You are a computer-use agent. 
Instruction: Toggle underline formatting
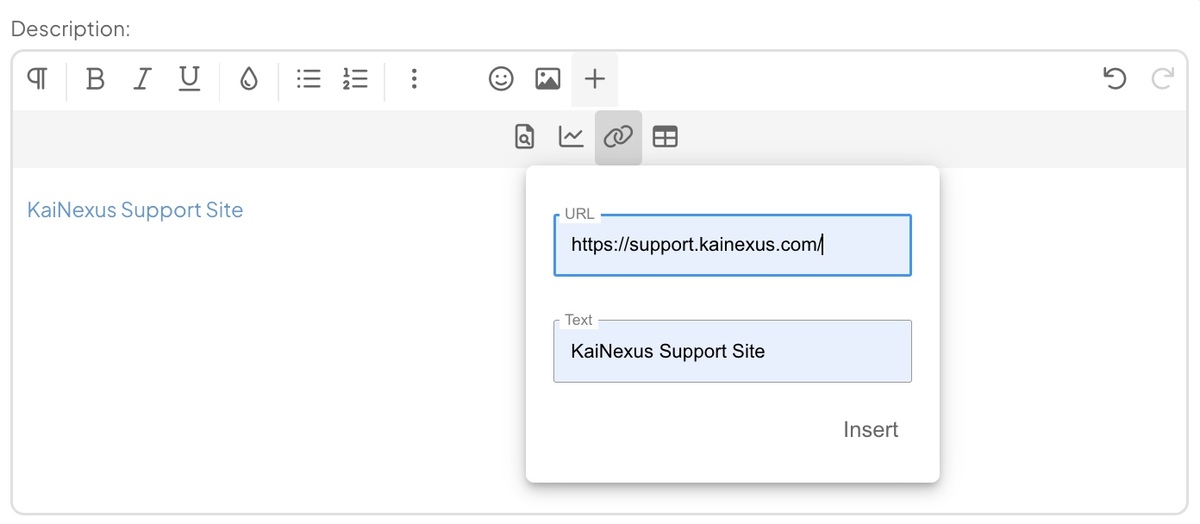point(189,79)
